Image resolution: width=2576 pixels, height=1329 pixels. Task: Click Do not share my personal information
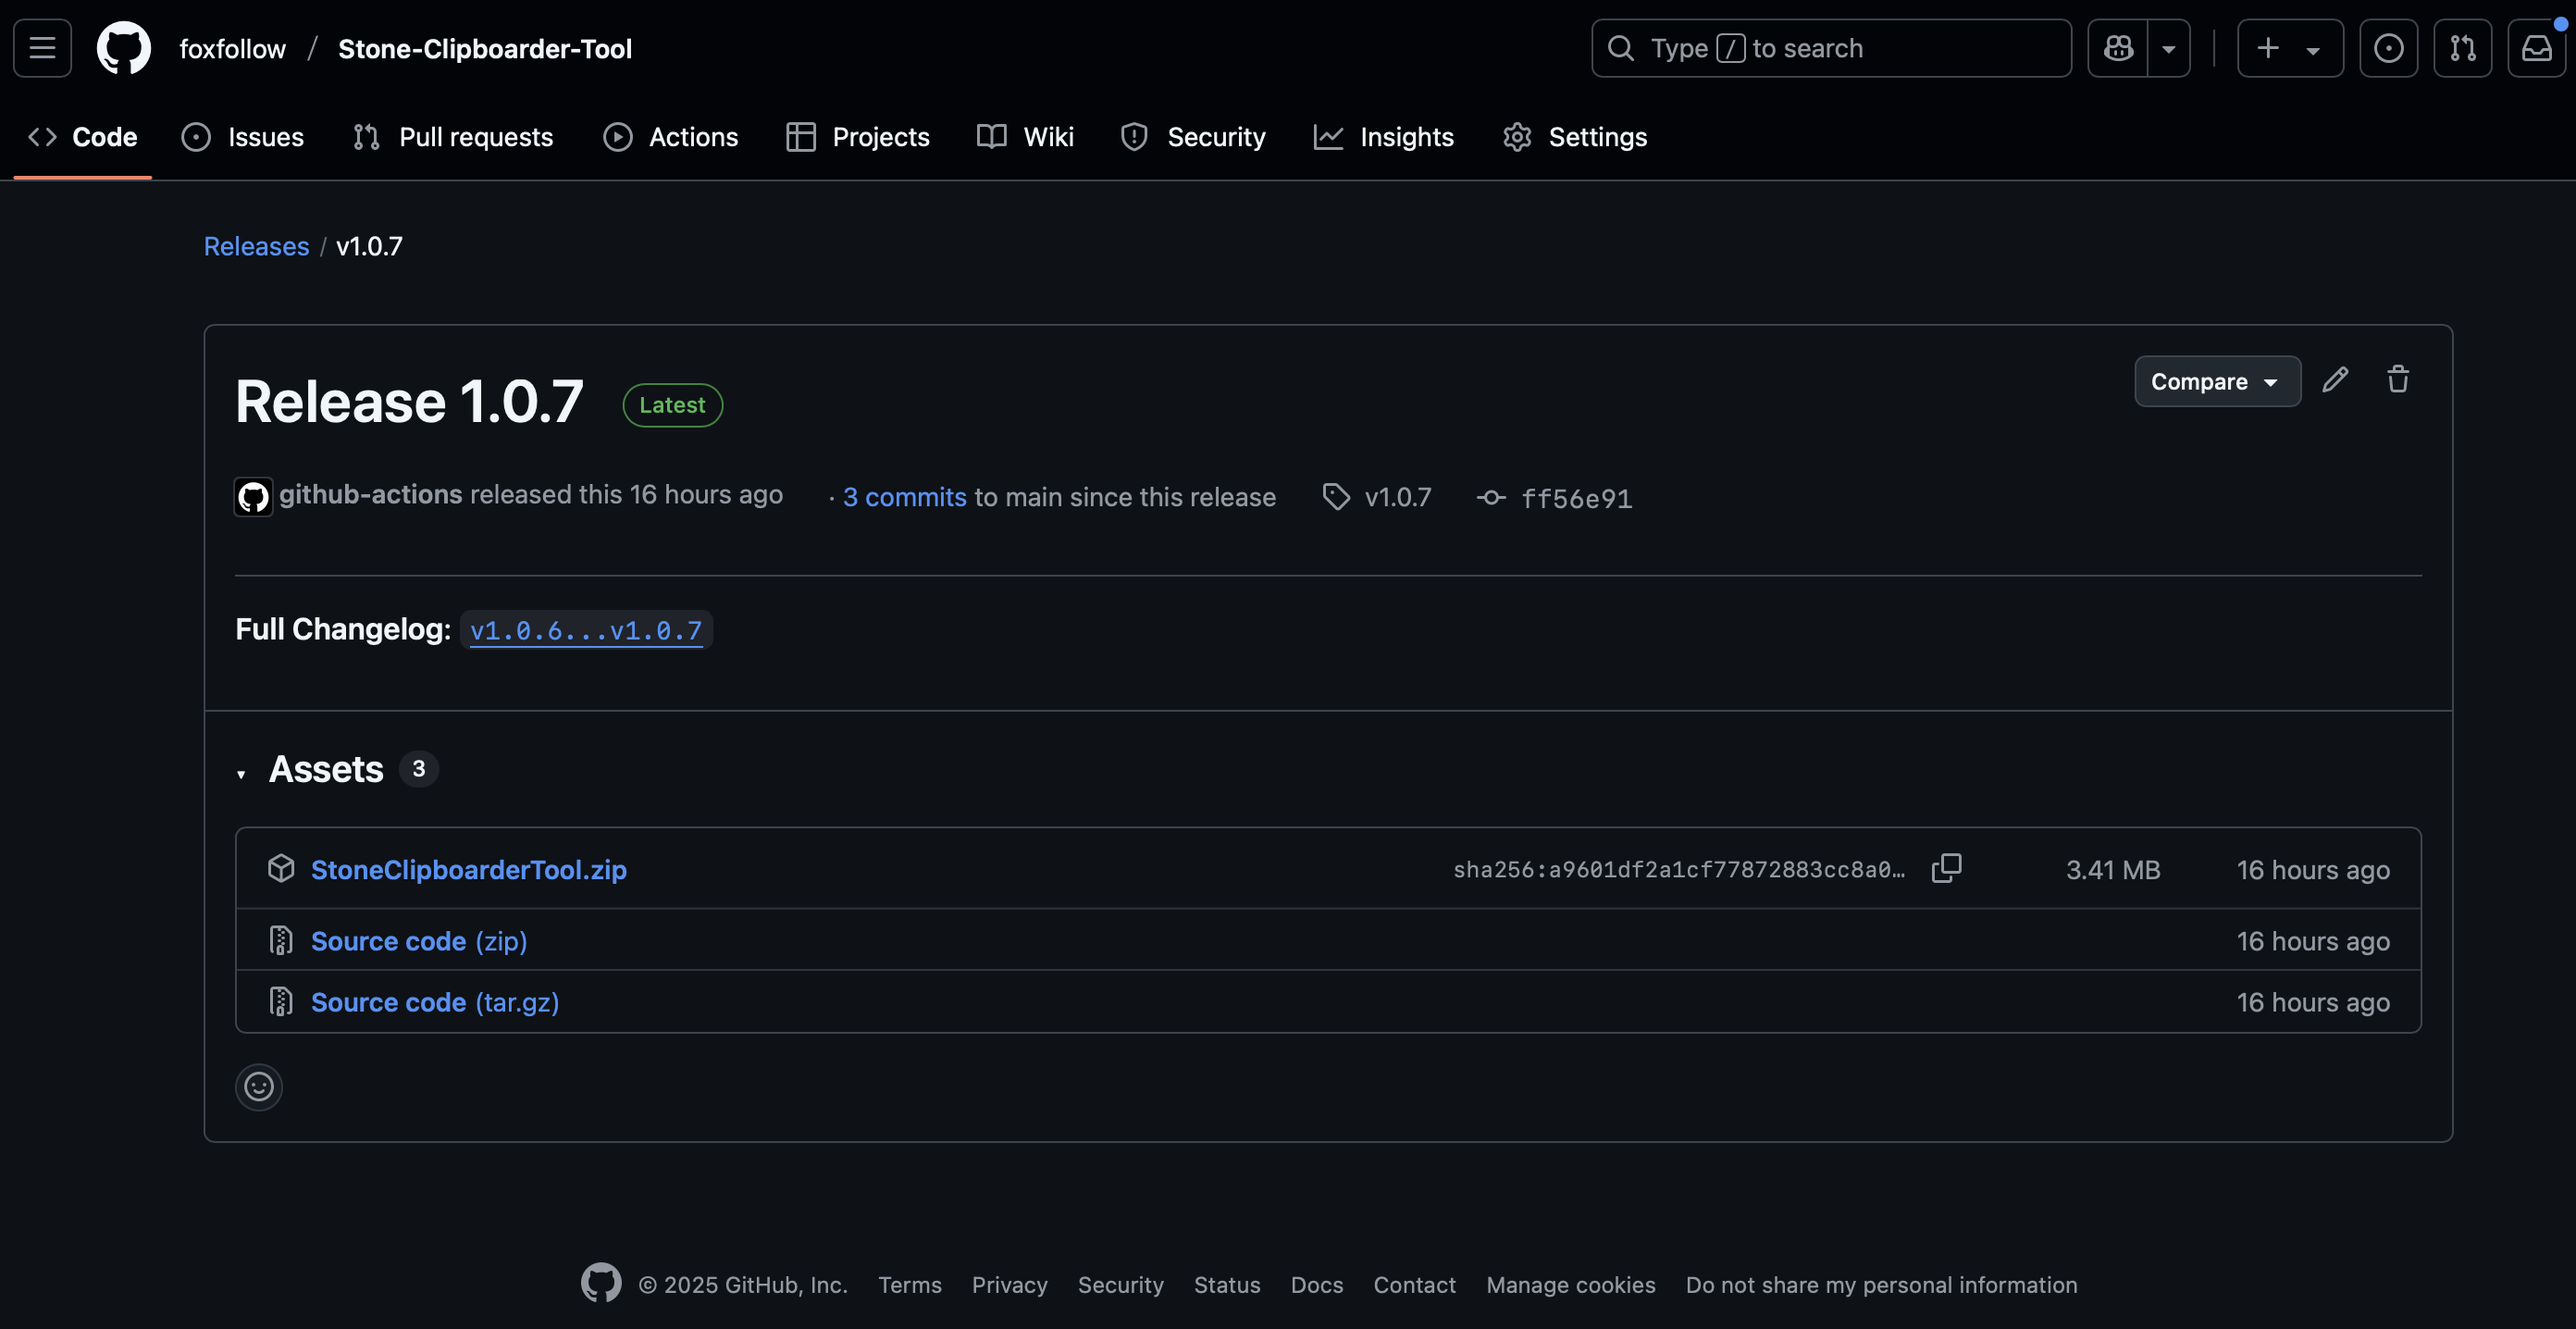[1882, 1285]
